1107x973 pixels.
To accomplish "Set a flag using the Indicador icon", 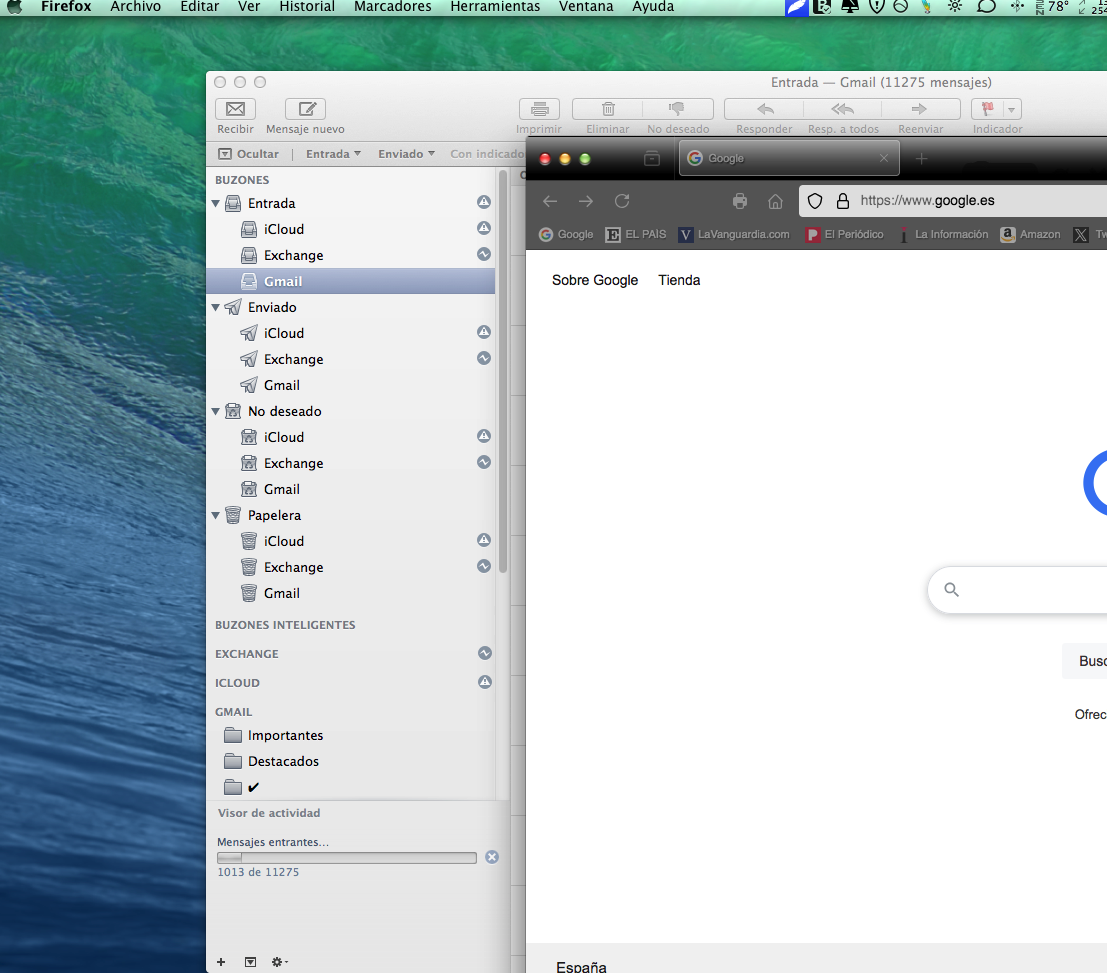I will coord(989,110).
